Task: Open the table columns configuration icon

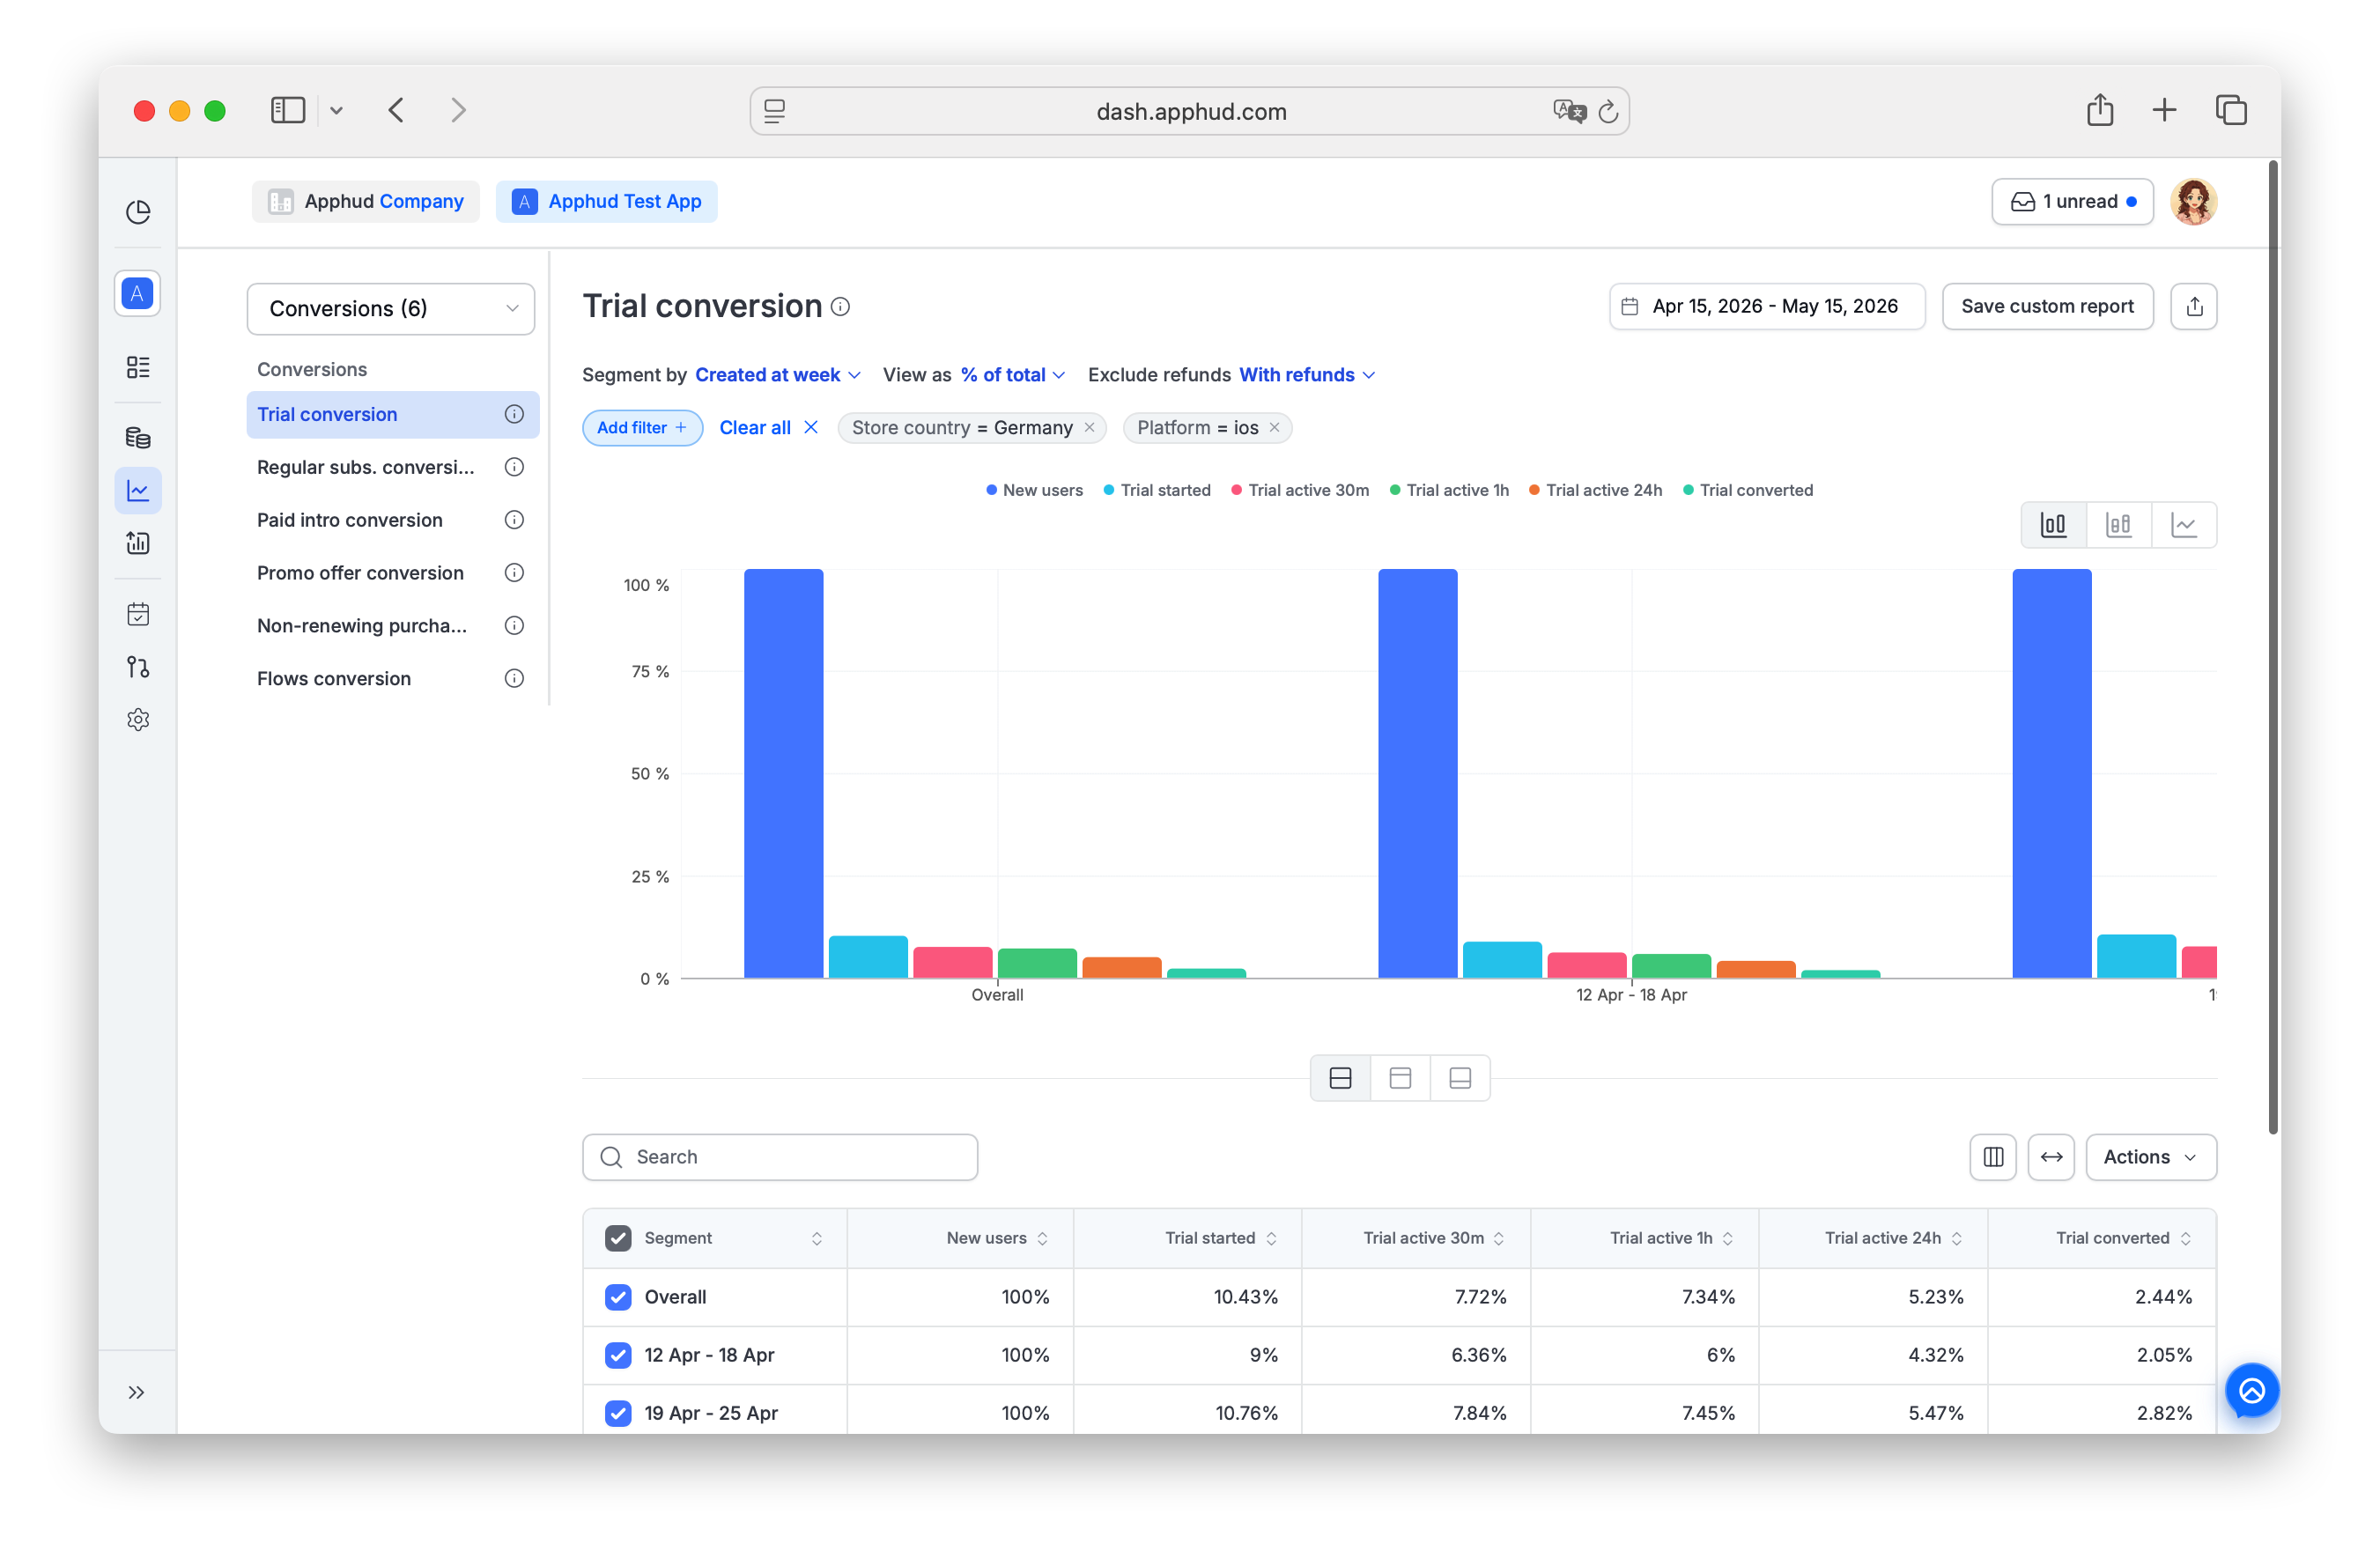Action: (x=1993, y=1157)
